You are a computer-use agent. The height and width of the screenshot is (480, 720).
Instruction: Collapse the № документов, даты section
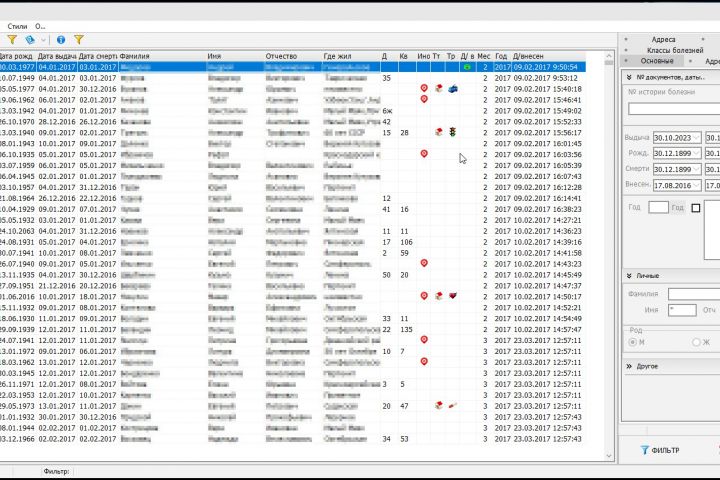pos(629,78)
